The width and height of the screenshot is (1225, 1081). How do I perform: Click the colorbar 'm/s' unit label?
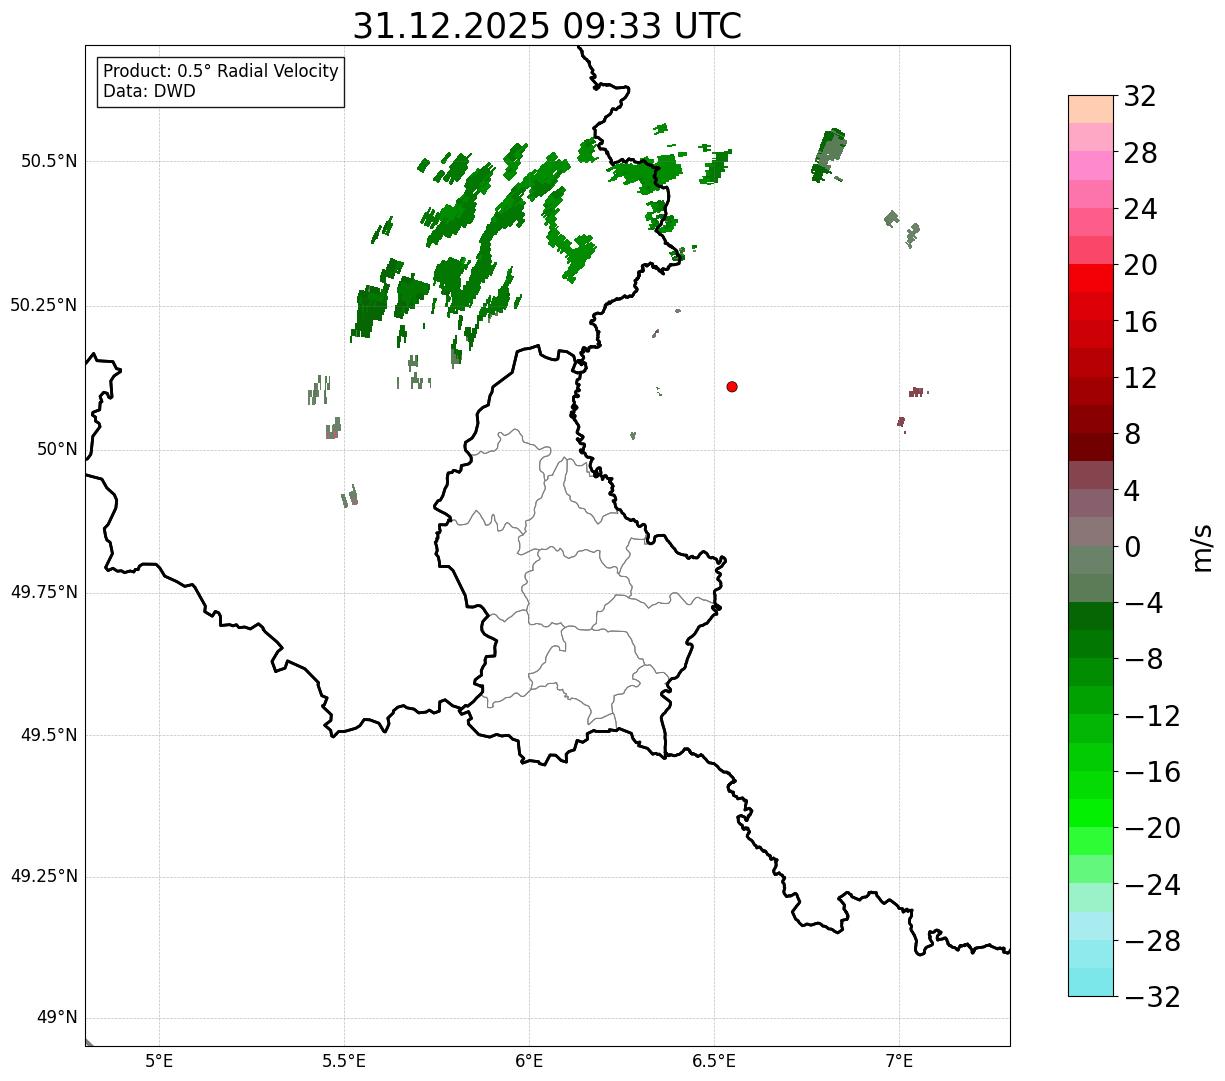(1202, 547)
